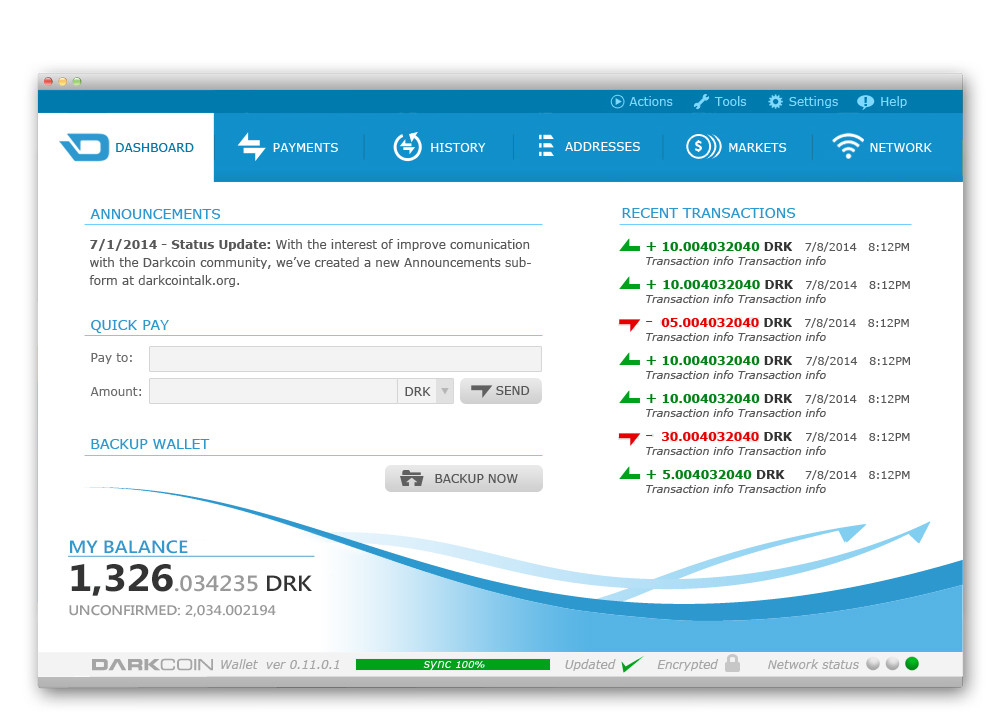Viewport: 1001px width, 727px height.
Task: Click the BACKUP NOW button
Action: pos(463,479)
